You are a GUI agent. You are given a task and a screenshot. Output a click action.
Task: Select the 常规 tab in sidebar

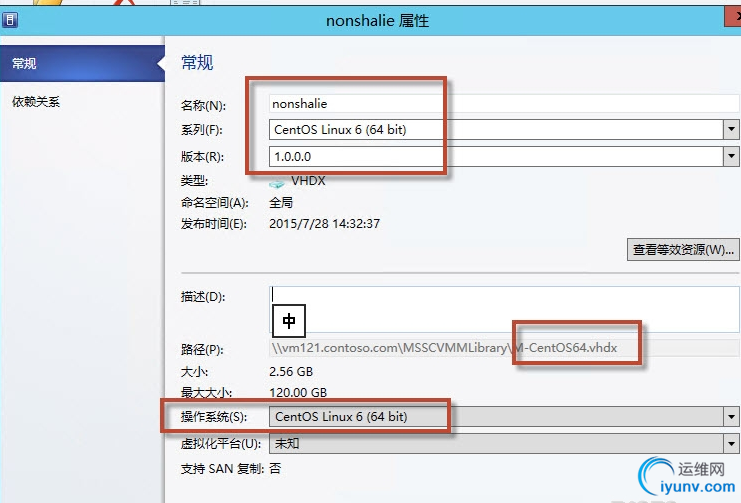pos(82,63)
